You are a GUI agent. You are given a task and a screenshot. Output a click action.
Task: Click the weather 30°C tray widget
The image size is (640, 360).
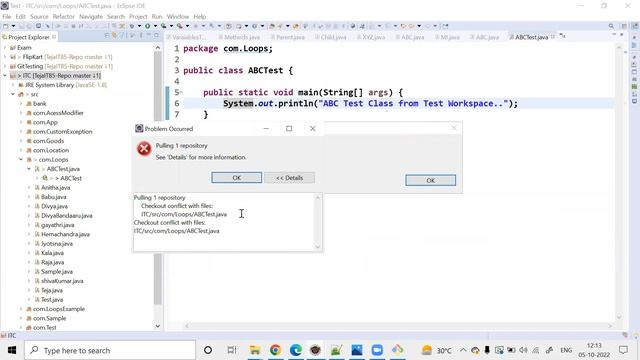pos(437,350)
